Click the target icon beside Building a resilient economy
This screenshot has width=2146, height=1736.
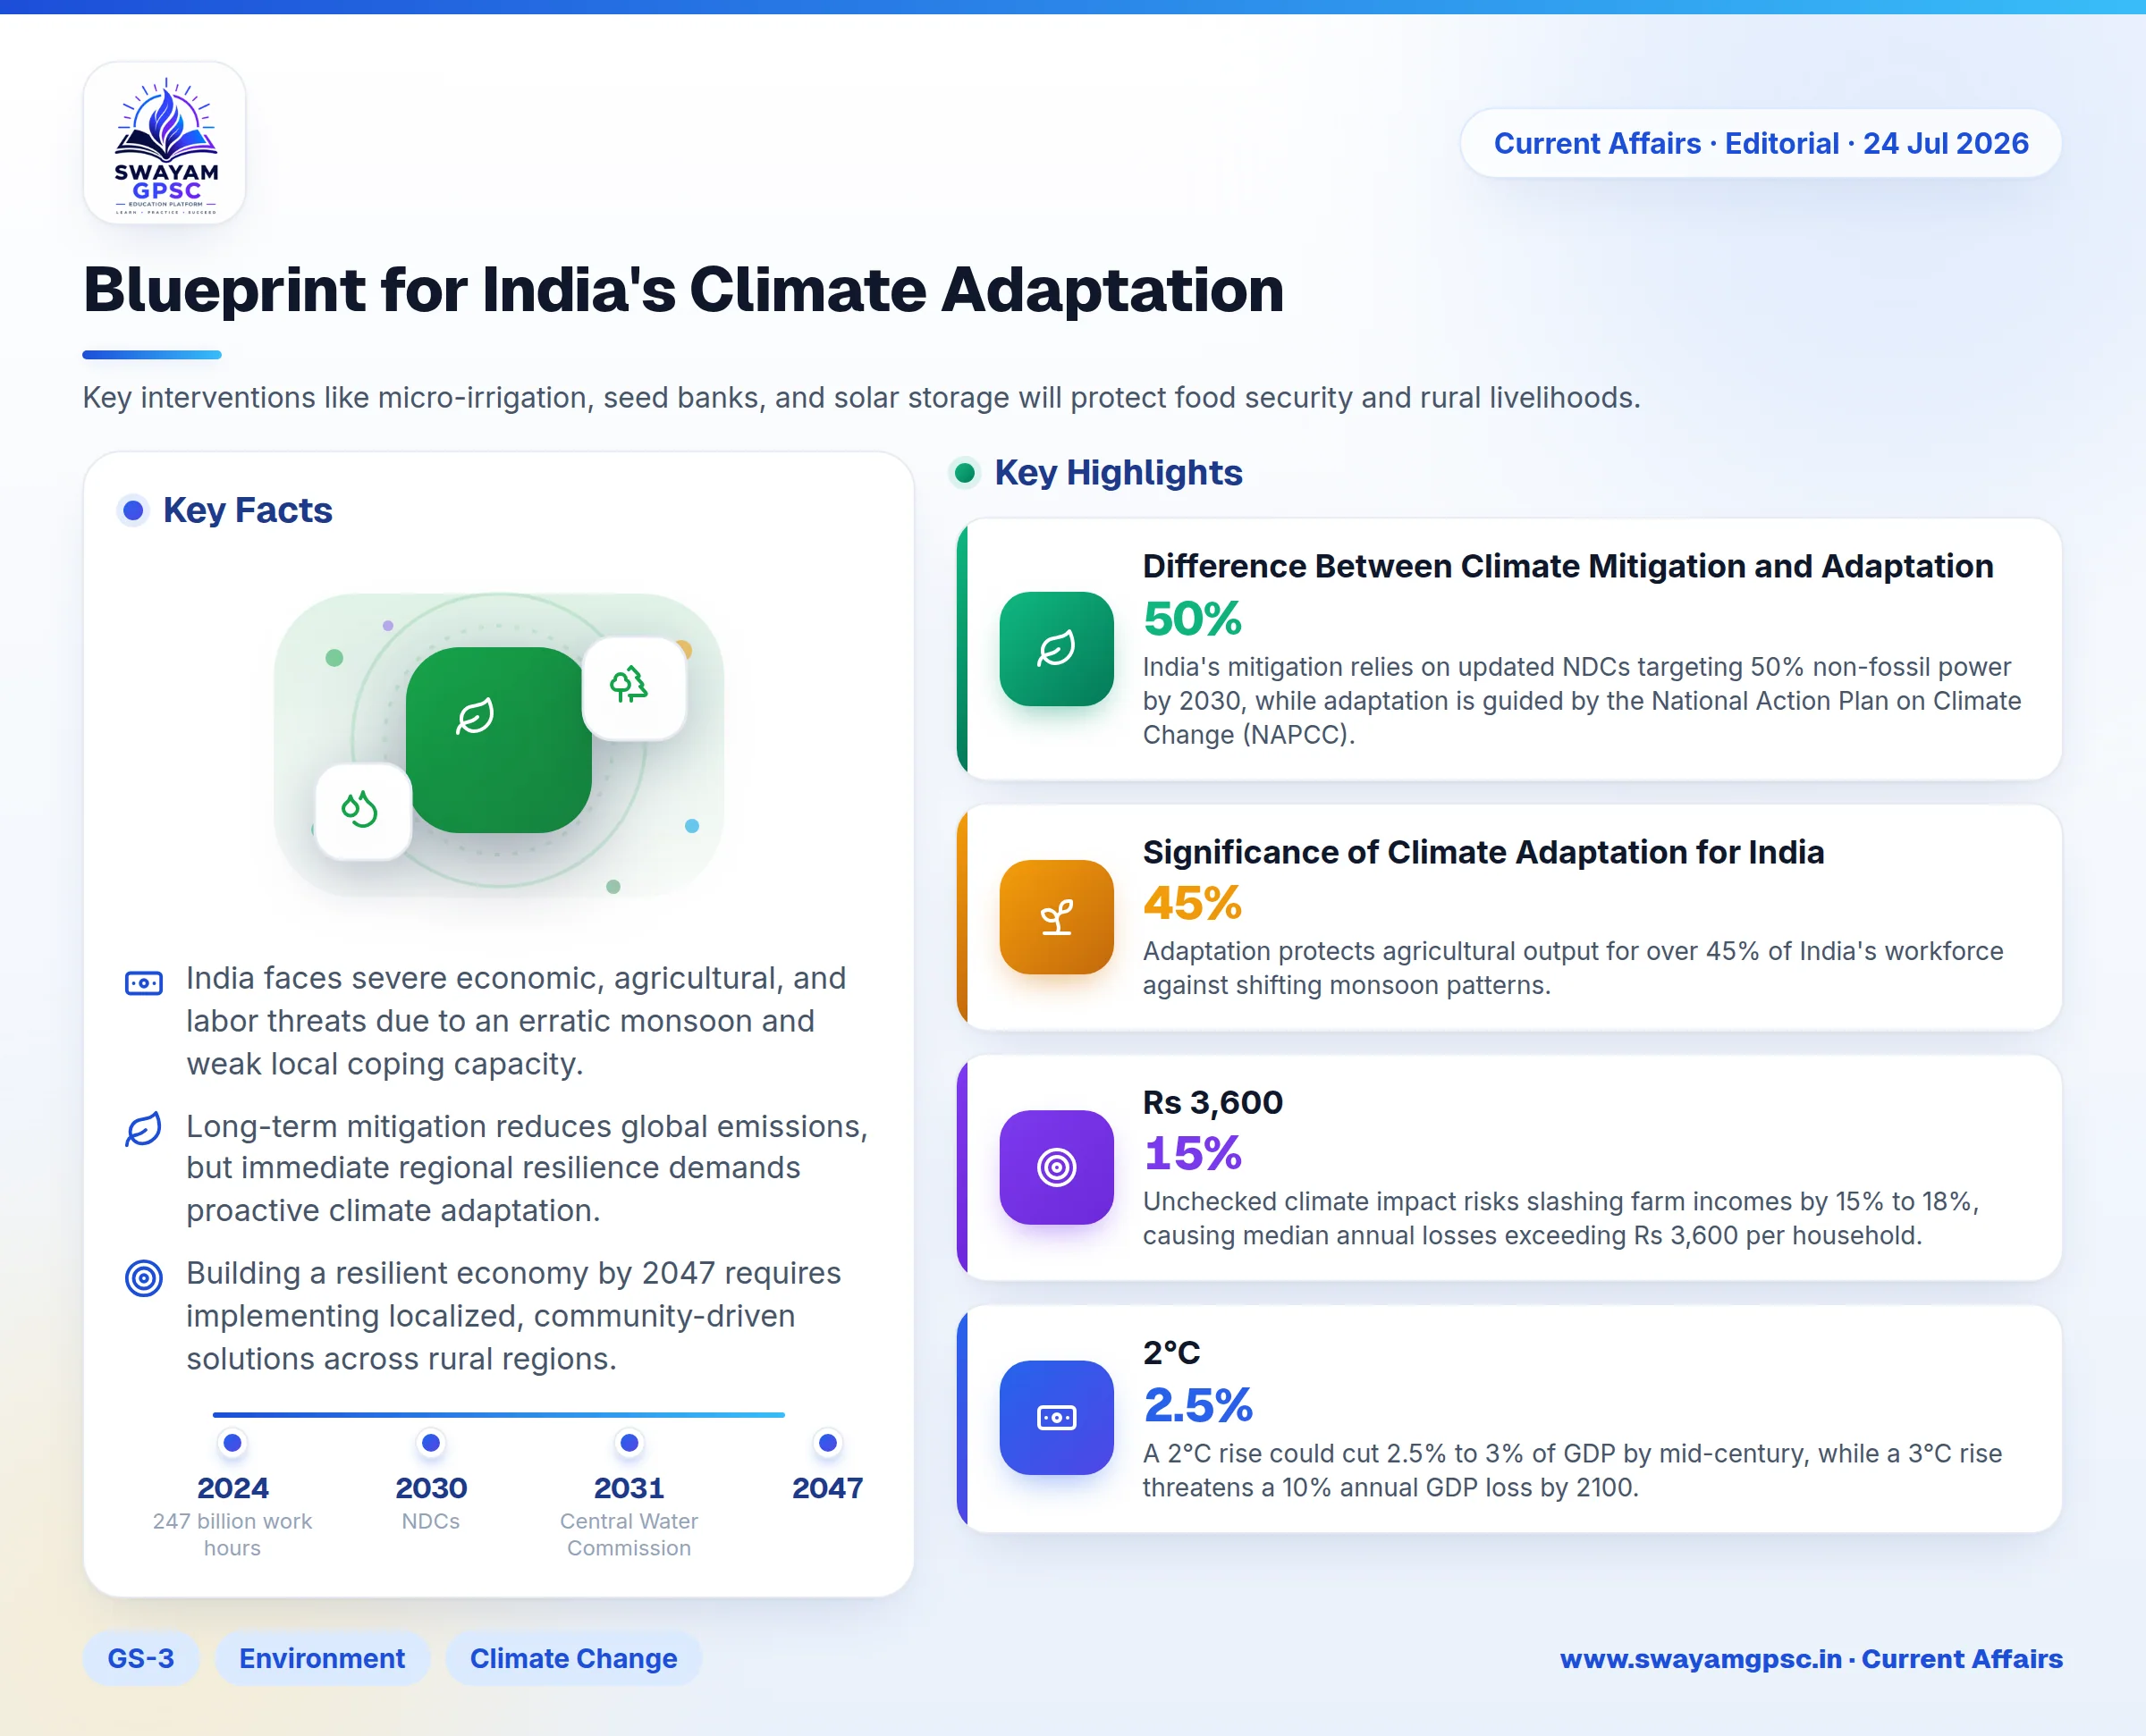click(x=143, y=1277)
